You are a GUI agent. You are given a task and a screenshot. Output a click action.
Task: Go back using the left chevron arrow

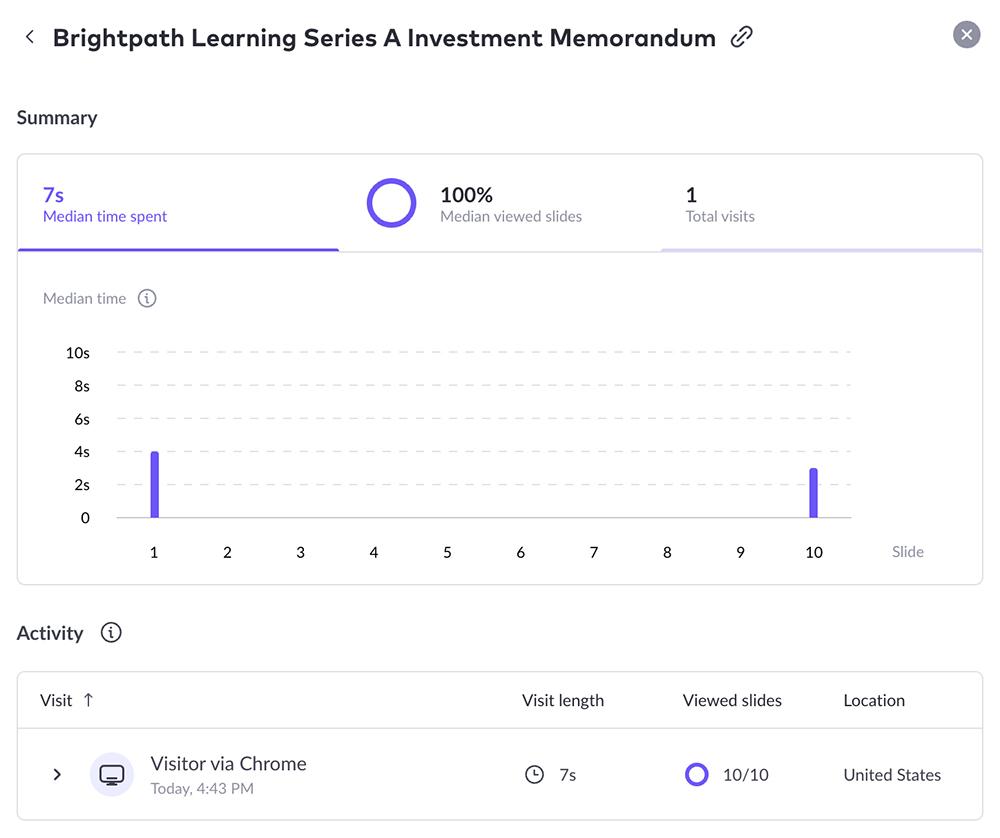(x=29, y=37)
